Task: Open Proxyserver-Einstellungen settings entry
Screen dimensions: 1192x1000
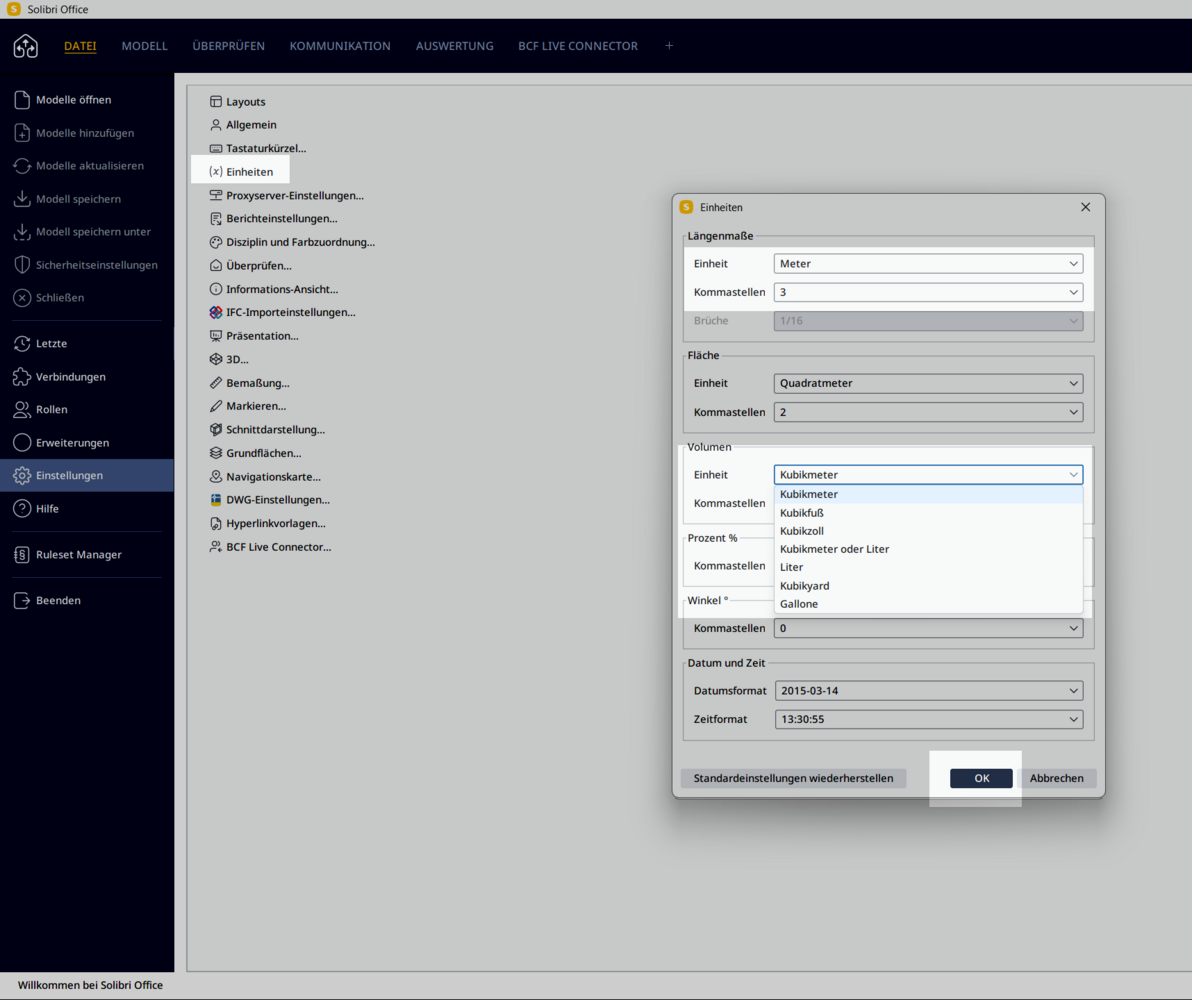Action: (287, 195)
